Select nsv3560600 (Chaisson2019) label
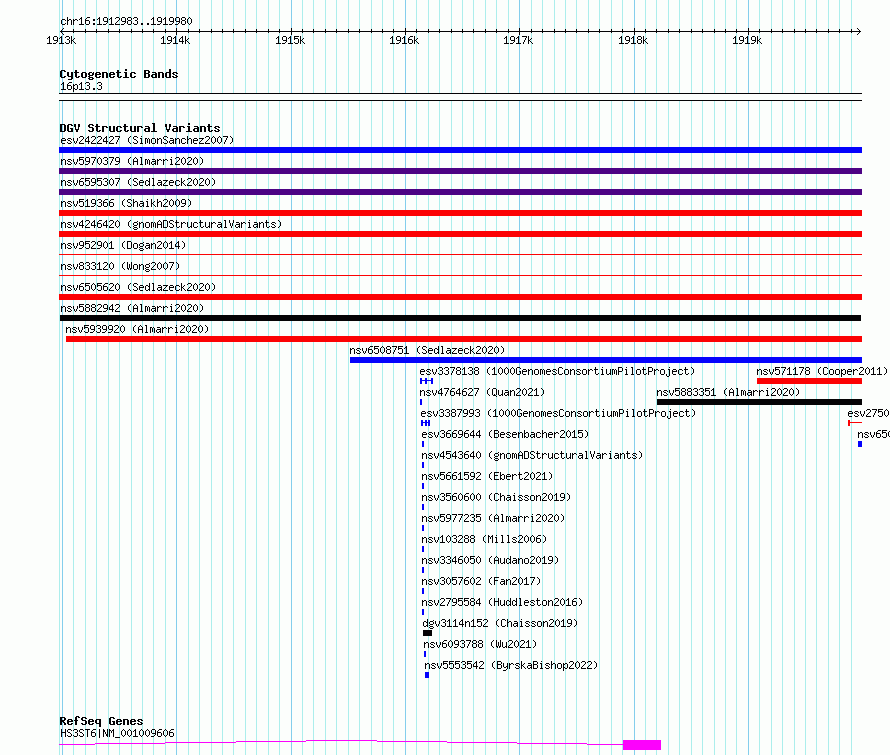Screen dimensions: 890x755 click(x=496, y=497)
